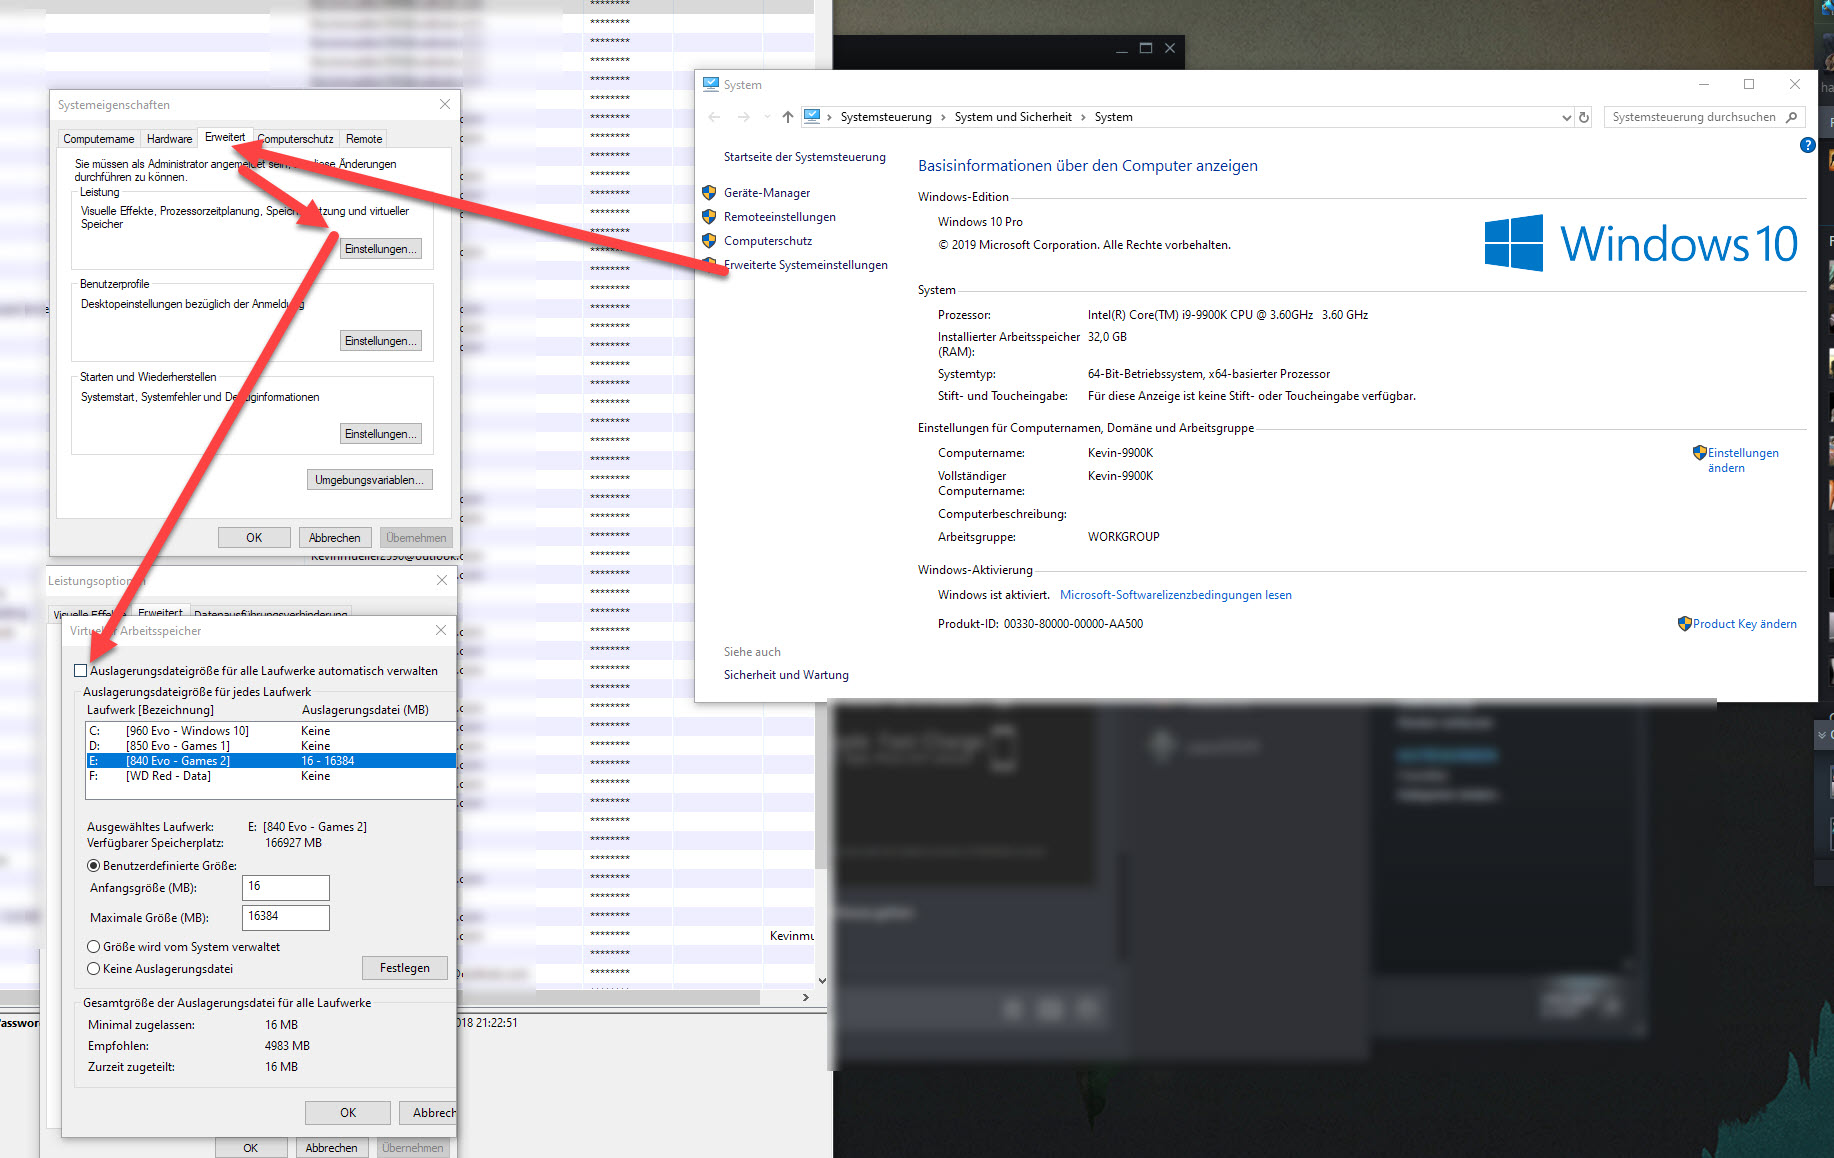Click OK in Virtueller Arbeitsspeicher dialog

coord(347,1113)
